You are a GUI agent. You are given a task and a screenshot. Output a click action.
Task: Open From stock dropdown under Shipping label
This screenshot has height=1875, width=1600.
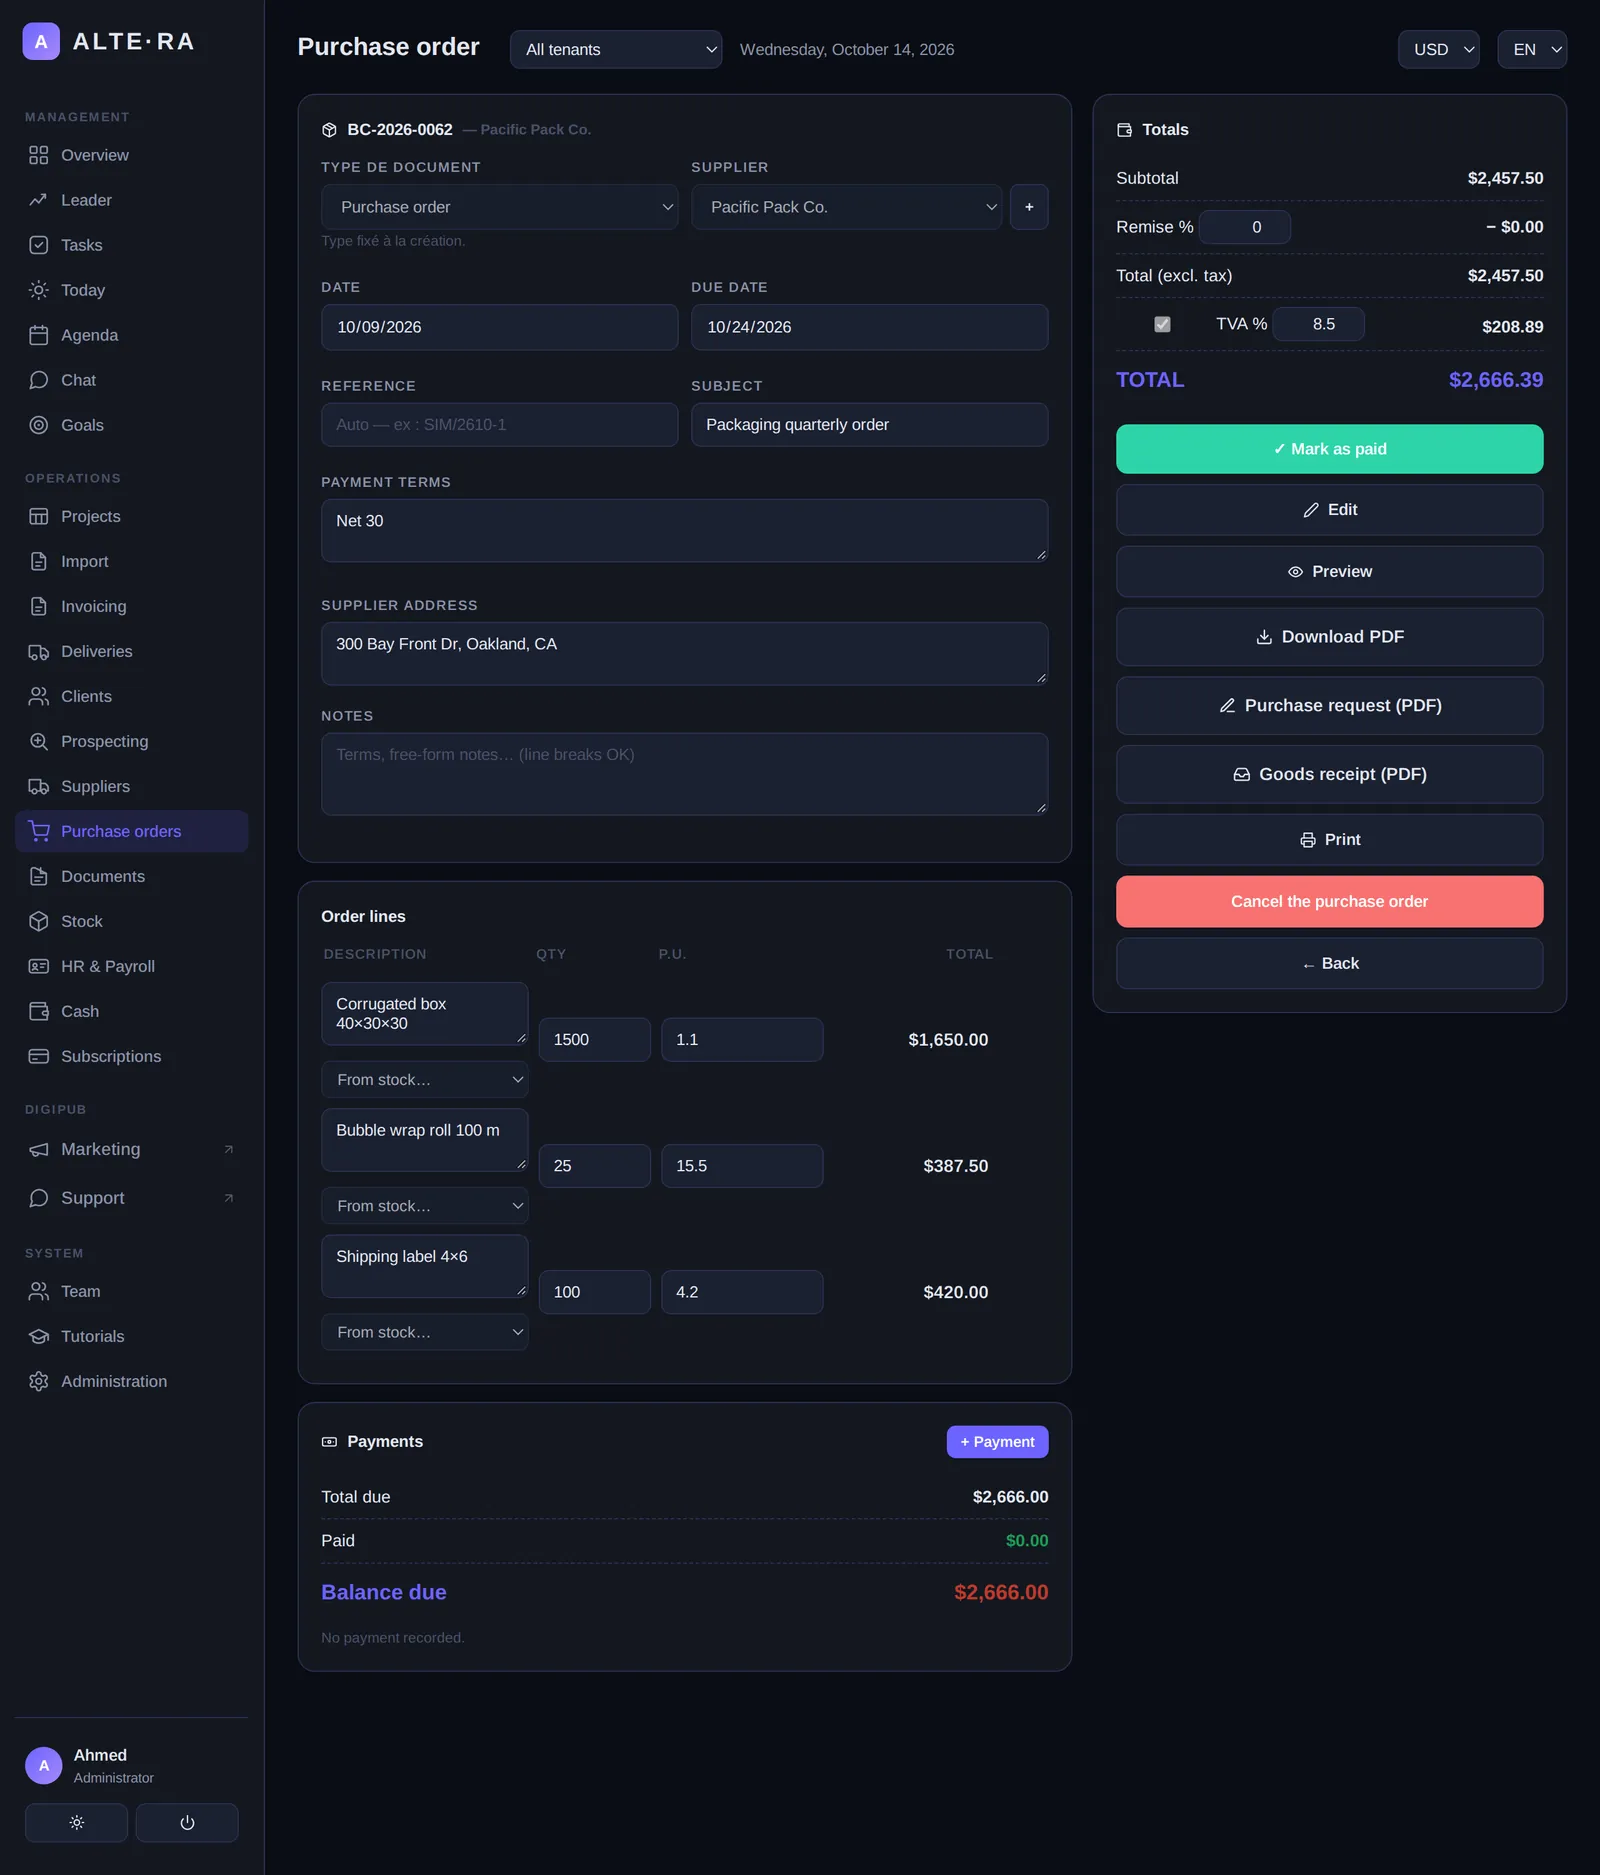424,1332
